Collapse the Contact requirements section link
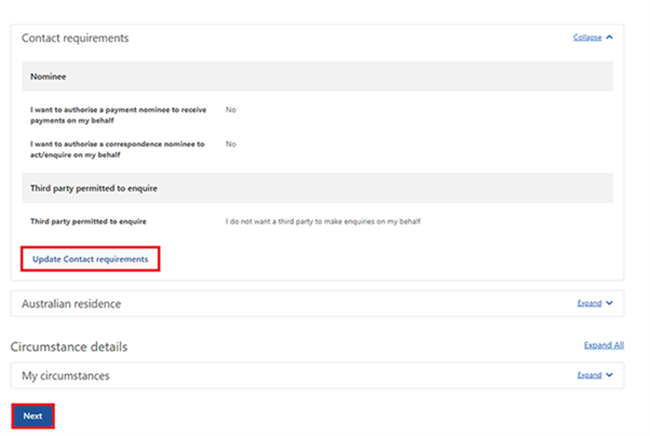The image size is (650, 436). [x=587, y=37]
